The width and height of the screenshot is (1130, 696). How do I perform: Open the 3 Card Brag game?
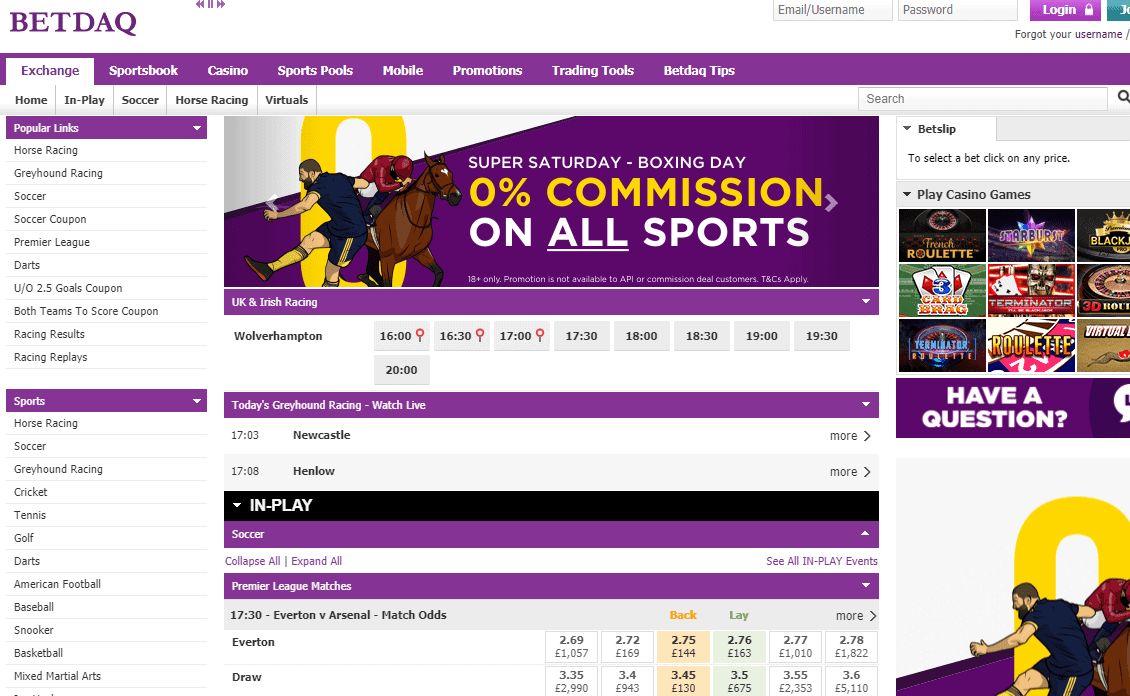click(x=942, y=290)
